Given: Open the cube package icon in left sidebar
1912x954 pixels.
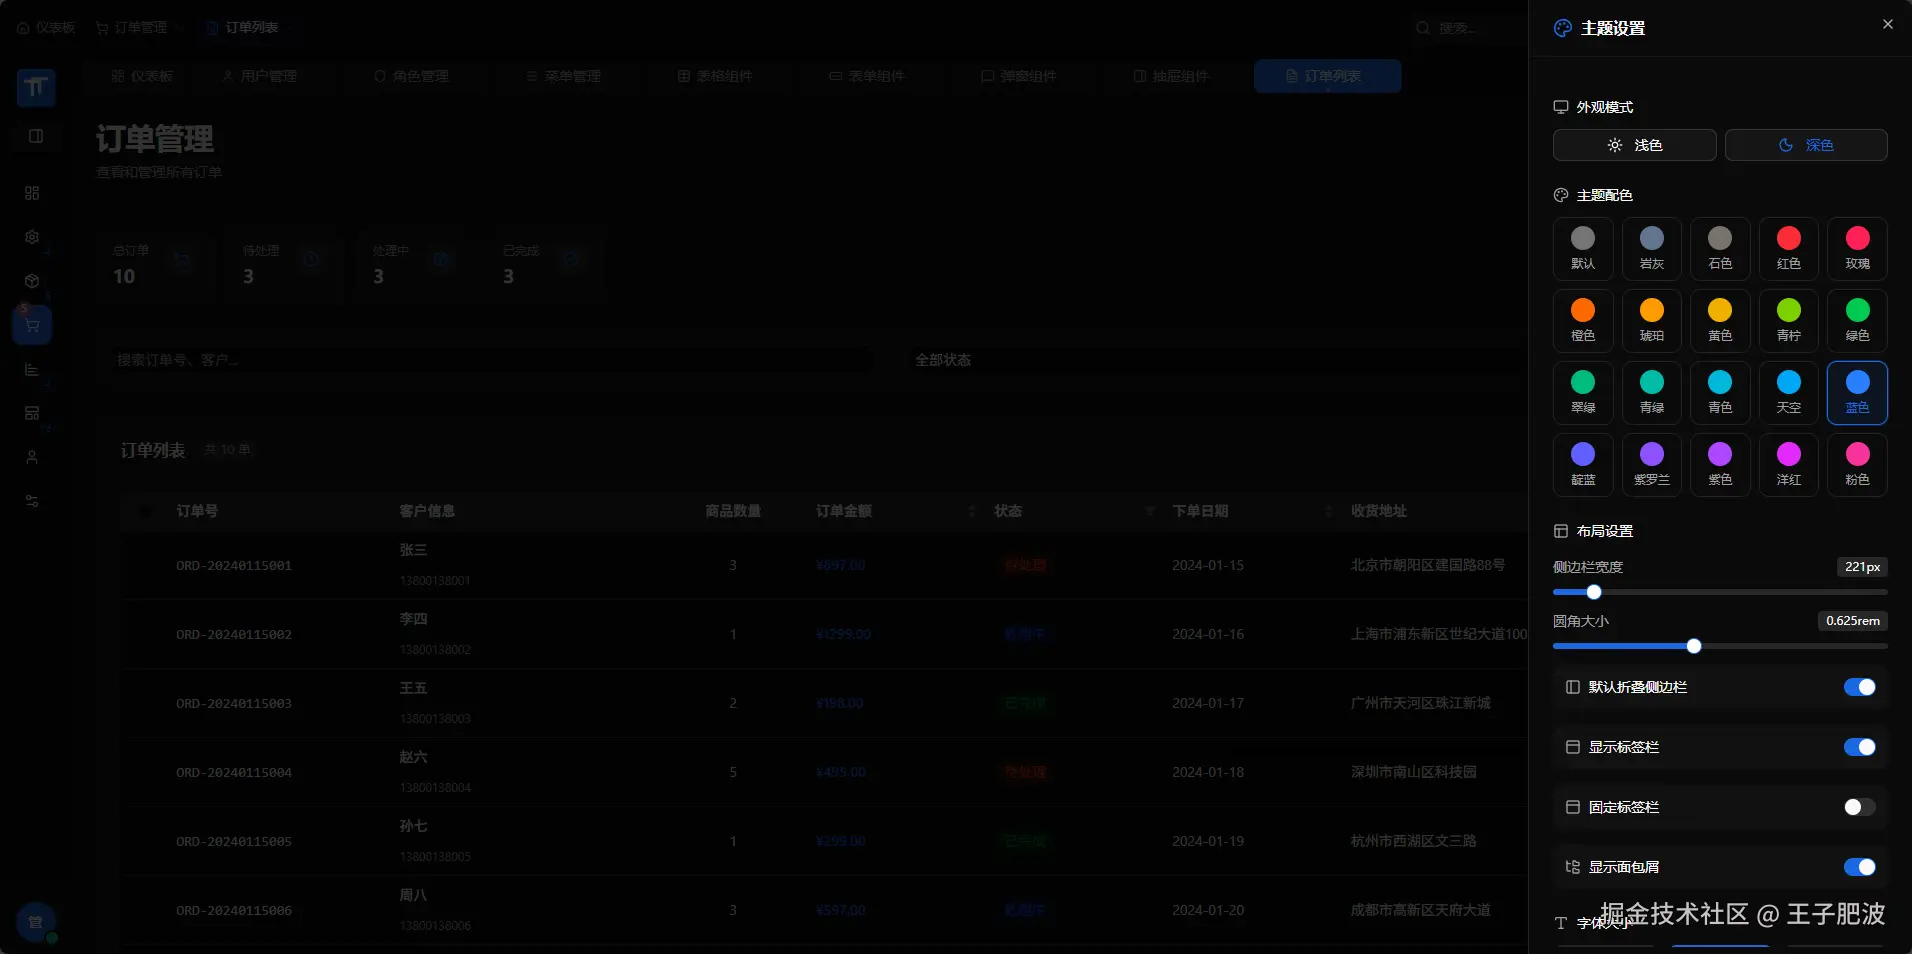Looking at the screenshot, I should tap(32, 281).
